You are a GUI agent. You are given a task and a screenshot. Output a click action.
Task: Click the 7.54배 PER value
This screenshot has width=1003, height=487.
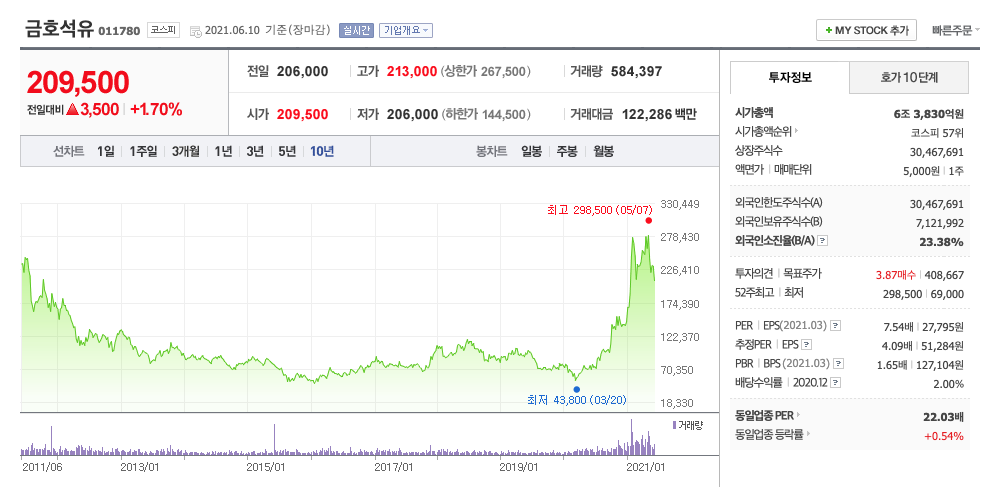(x=899, y=327)
